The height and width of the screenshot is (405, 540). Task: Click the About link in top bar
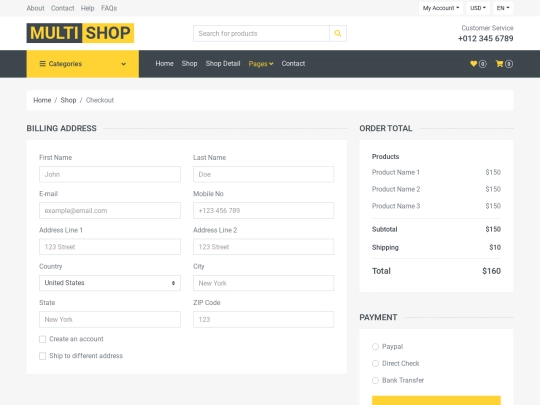click(x=35, y=8)
